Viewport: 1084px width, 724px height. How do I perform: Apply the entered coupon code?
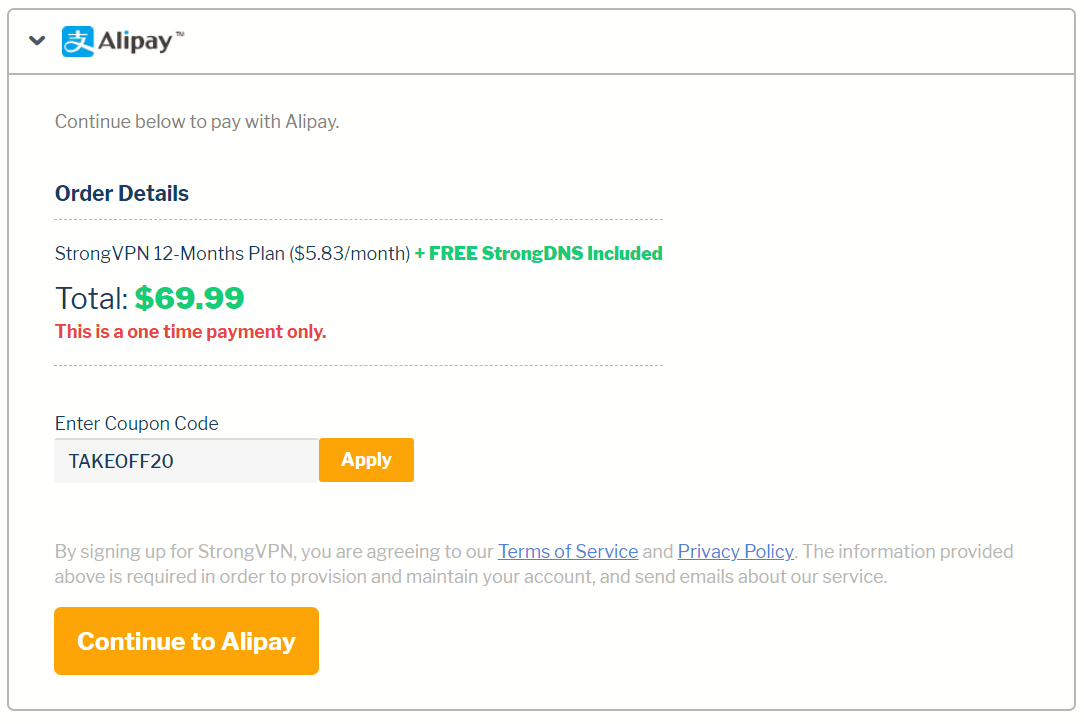(x=366, y=460)
